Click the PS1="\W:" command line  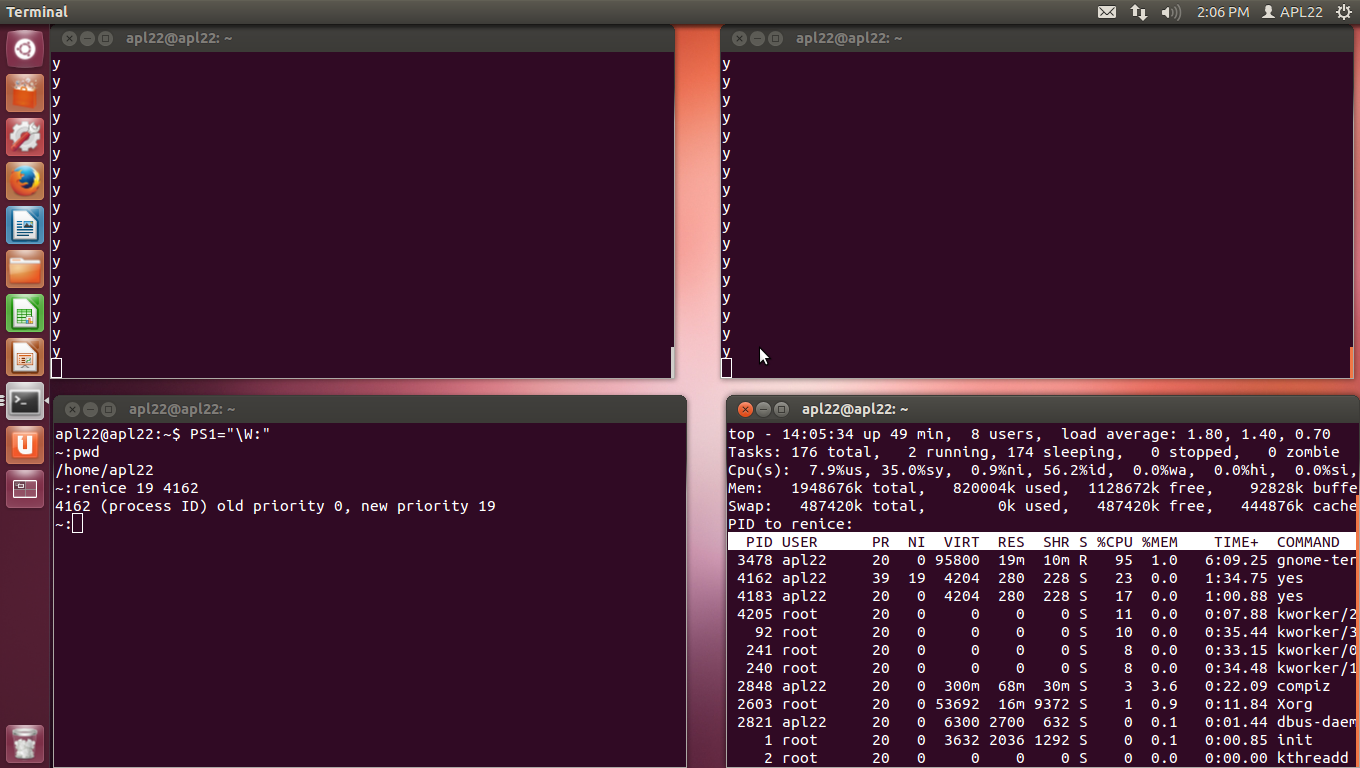pos(163,434)
